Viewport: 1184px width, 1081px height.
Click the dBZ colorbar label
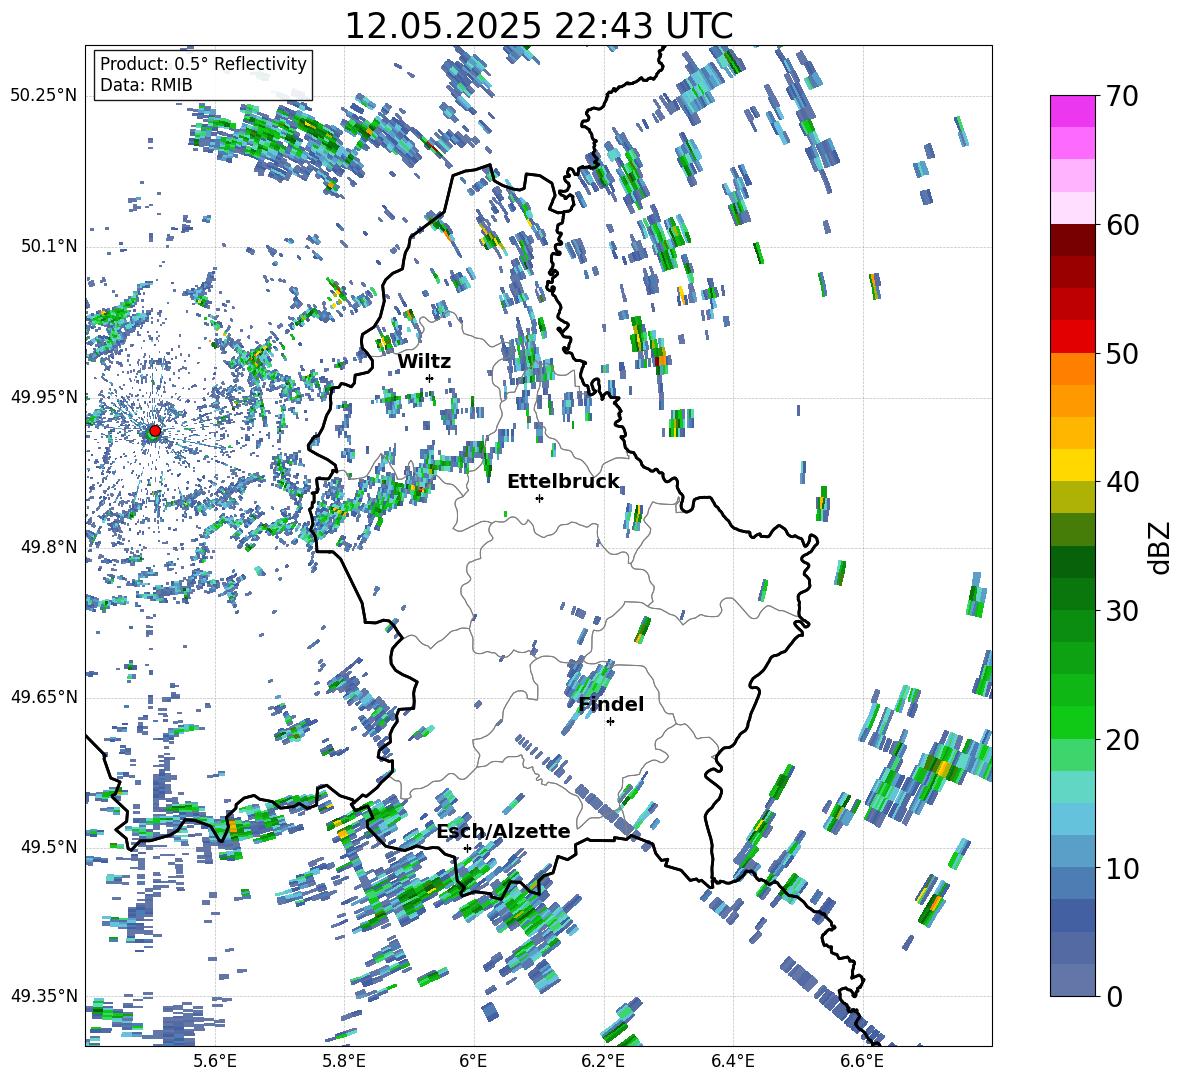coord(1161,547)
